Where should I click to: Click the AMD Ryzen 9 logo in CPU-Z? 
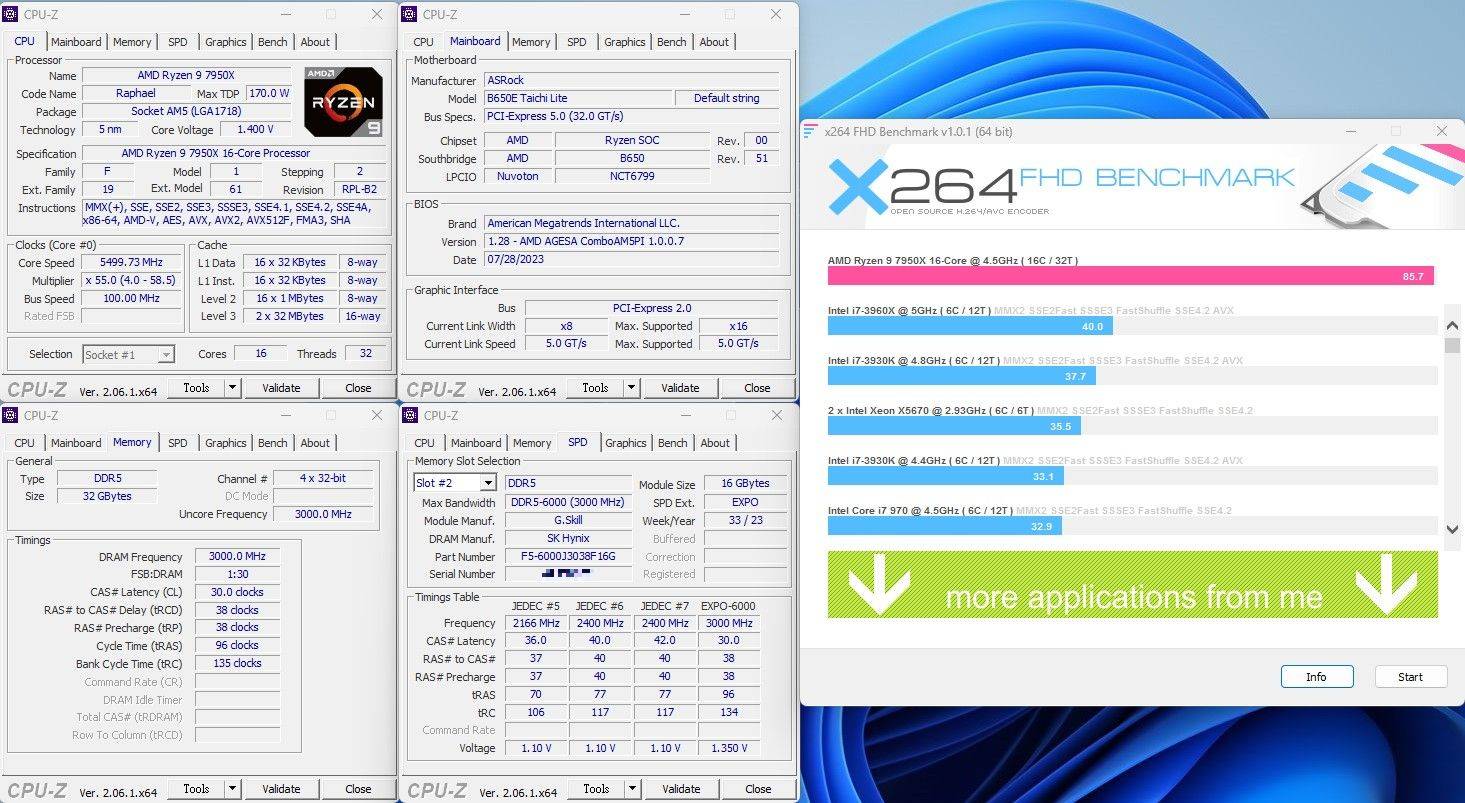(343, 101)
